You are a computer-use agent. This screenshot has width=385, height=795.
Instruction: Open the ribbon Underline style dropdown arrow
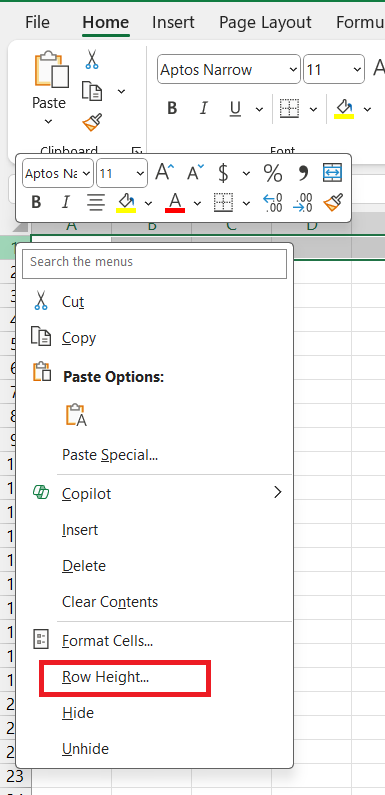[x=259, y=109]
